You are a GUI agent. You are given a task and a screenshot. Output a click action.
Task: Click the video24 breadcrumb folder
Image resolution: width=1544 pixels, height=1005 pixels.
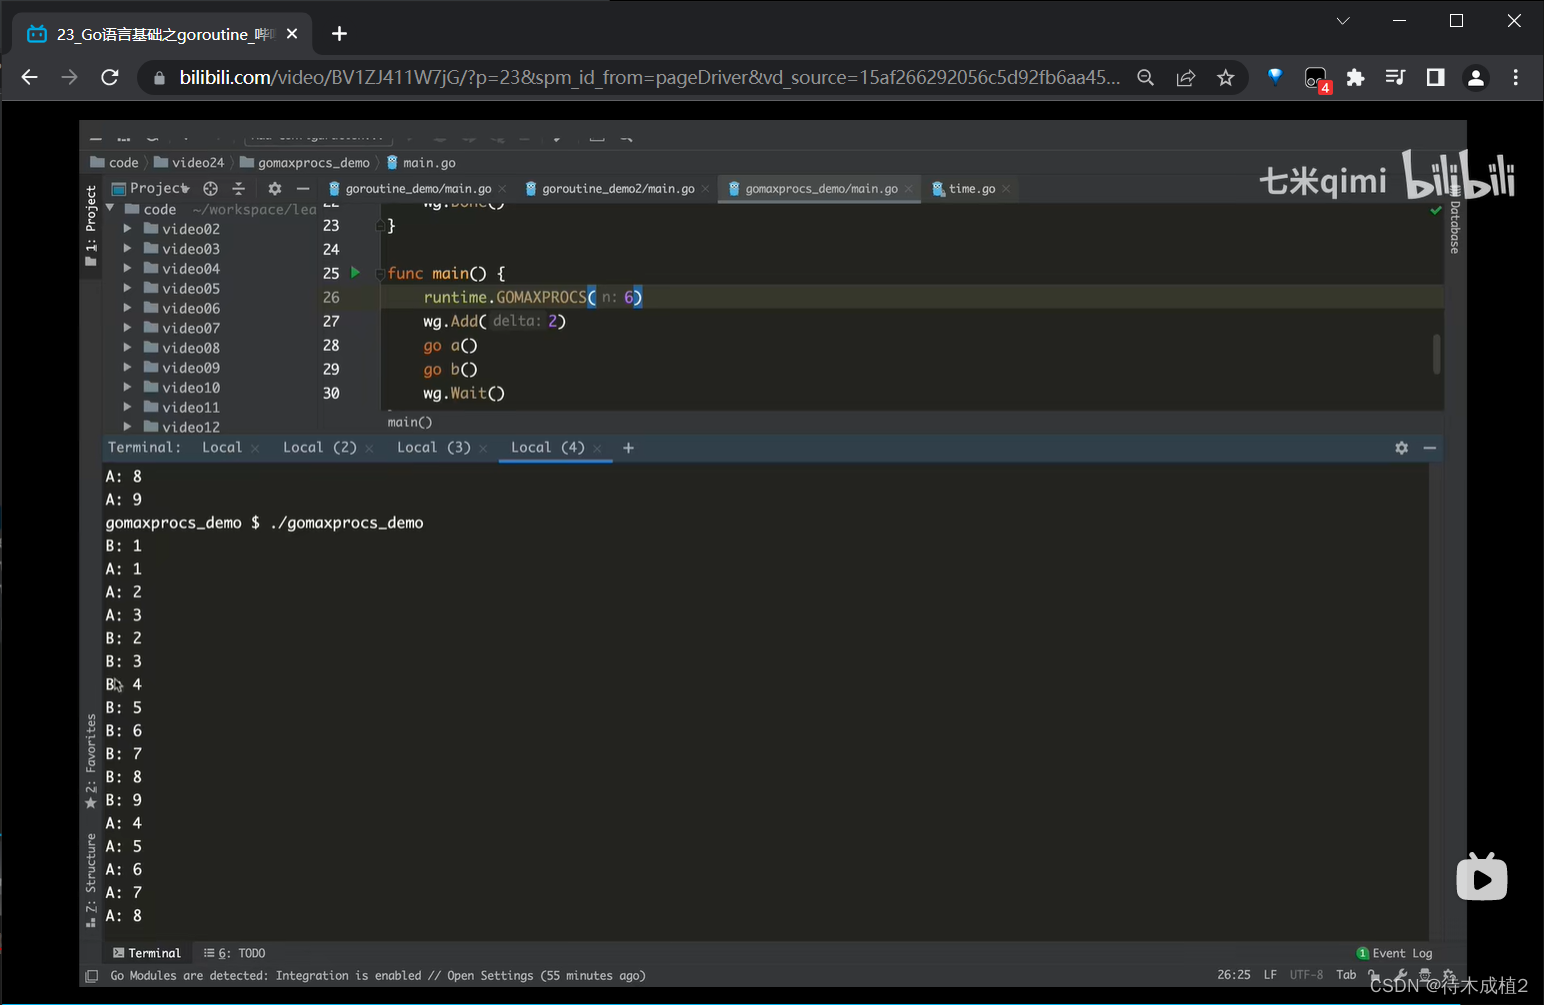point(189,162)
